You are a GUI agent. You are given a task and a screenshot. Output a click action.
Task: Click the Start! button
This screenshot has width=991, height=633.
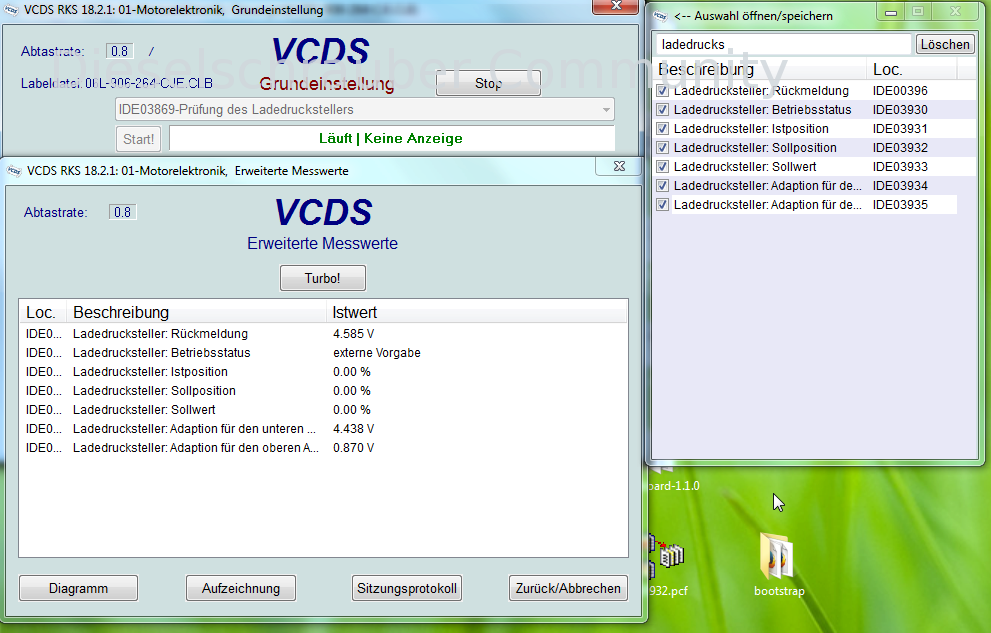138,139
